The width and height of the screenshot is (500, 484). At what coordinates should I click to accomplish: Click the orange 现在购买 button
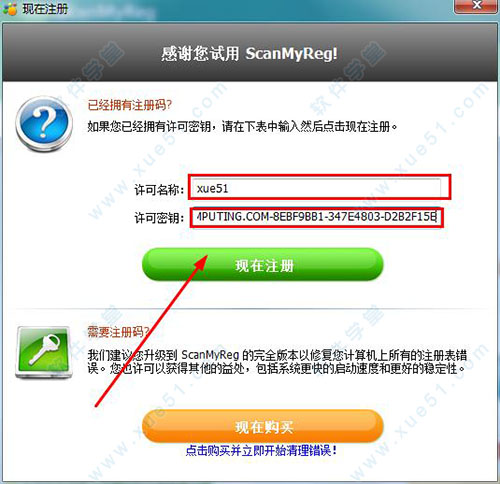(x=263, y=426)
